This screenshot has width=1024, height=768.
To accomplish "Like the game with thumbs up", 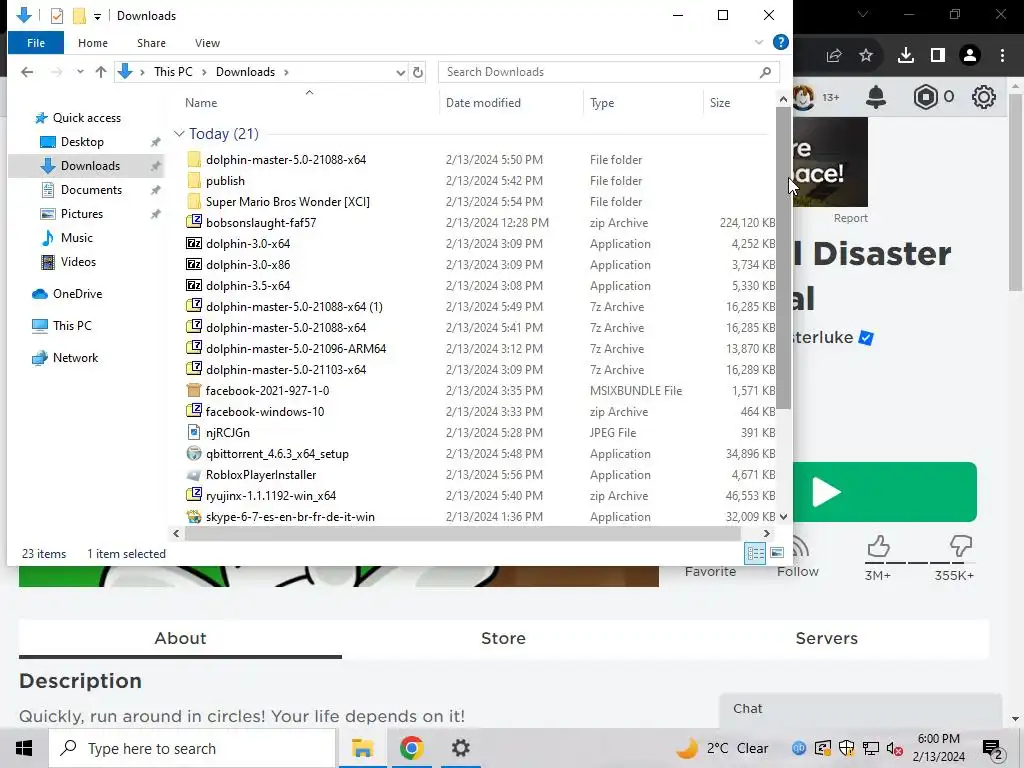I will [x=878, y=547].
